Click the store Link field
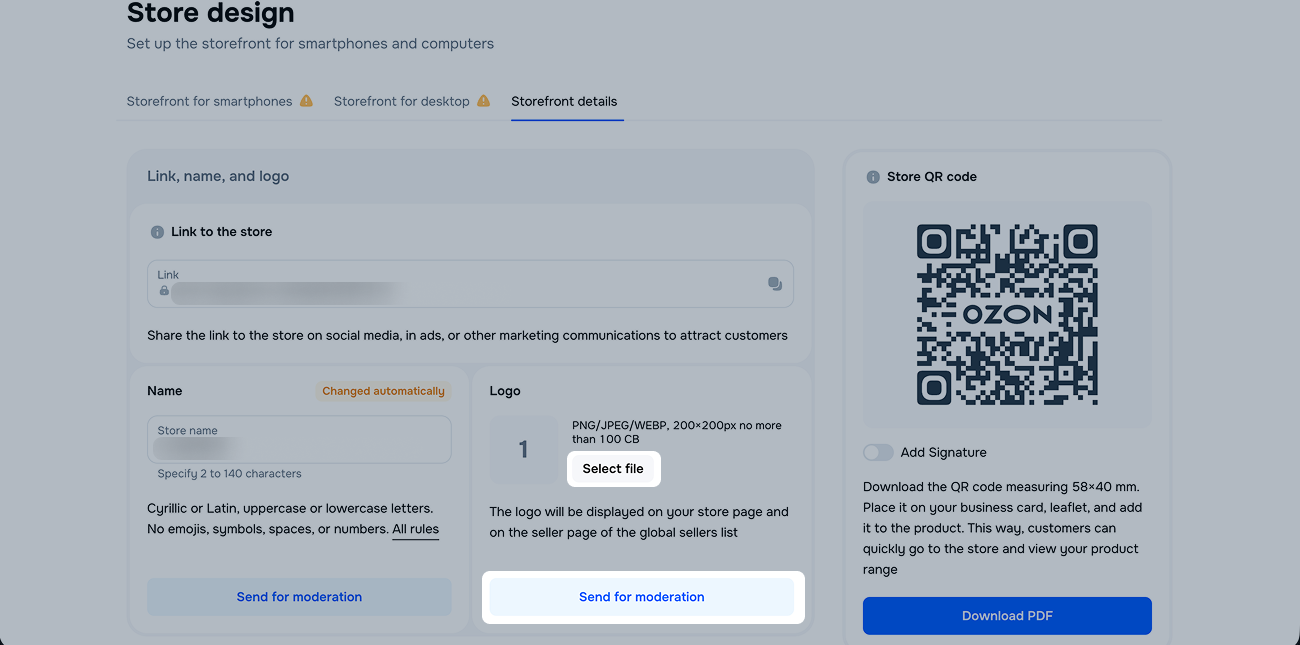 tap(460, 284)
